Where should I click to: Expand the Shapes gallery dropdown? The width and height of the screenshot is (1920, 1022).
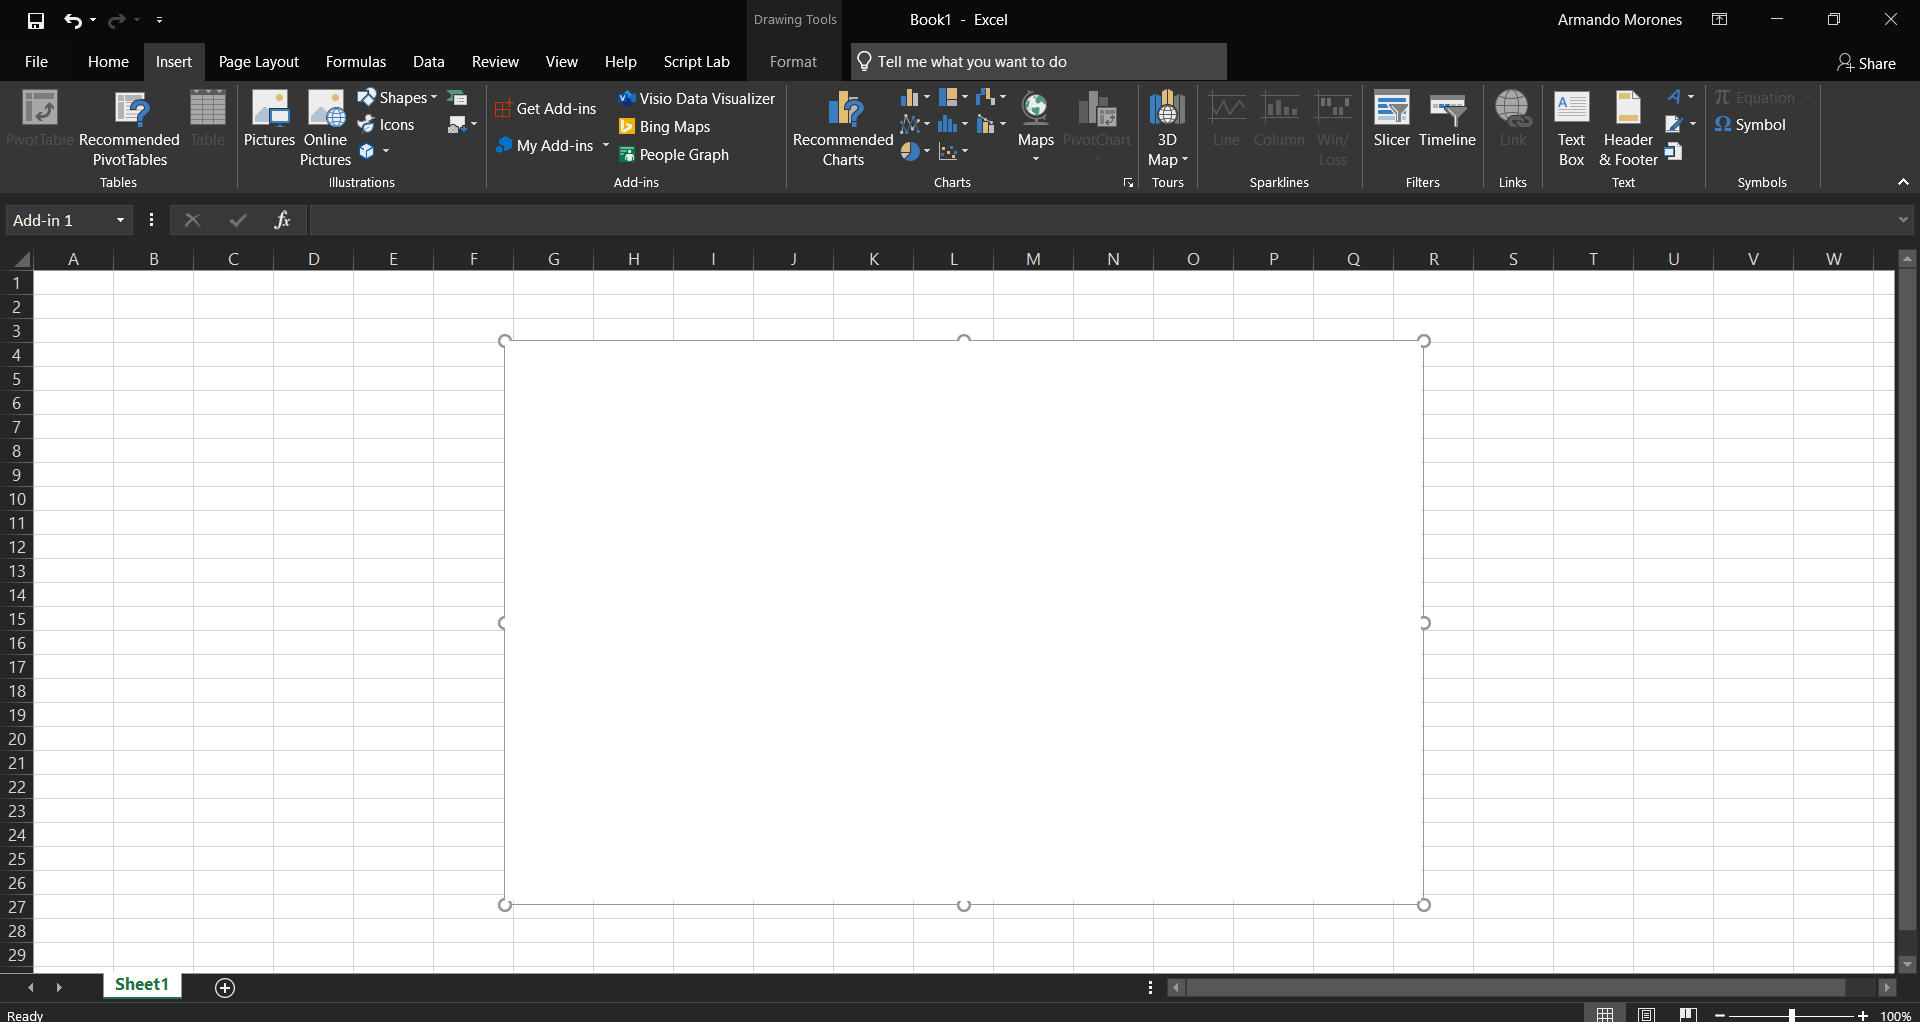(x=434, y=98)
